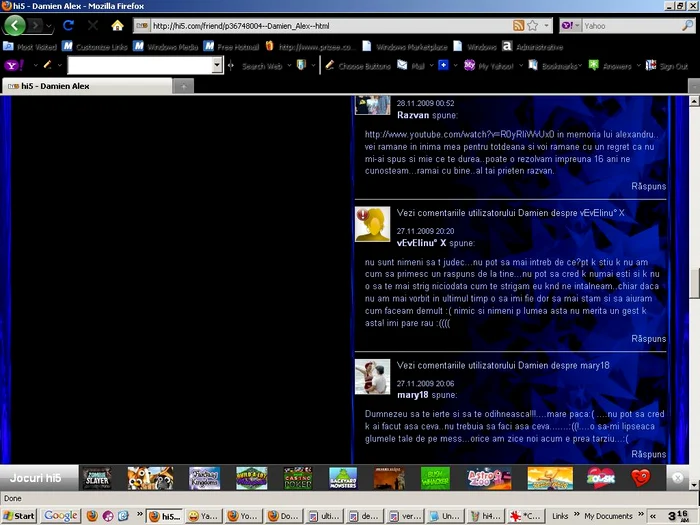Image resolution: width=700 pixels, height=525 pixels.
Task: Expand the back/forward history dropdown arrow
Action: (x=49, y=26)
